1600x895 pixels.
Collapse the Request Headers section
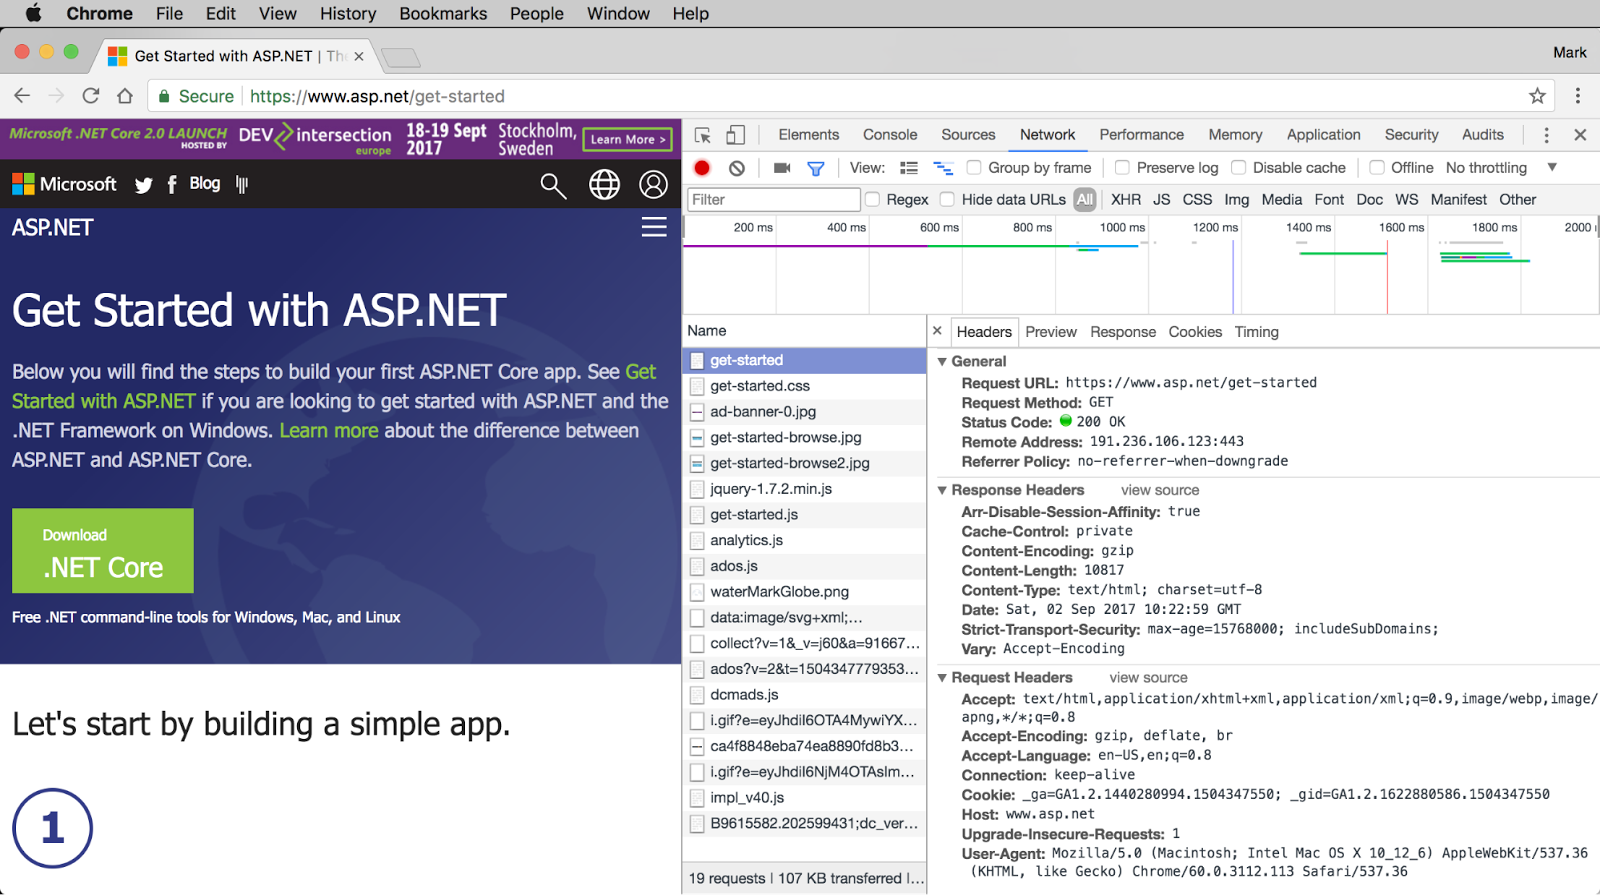pos(942,678)
